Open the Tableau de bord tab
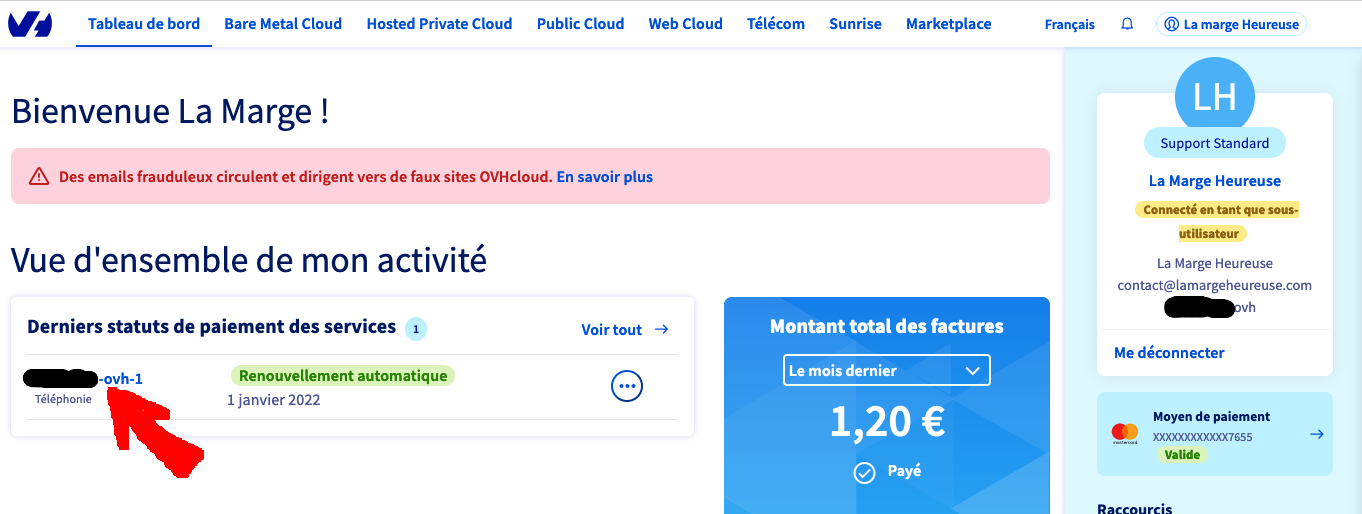The height and width of the screenshot is (514, 1362). [144, 24]
